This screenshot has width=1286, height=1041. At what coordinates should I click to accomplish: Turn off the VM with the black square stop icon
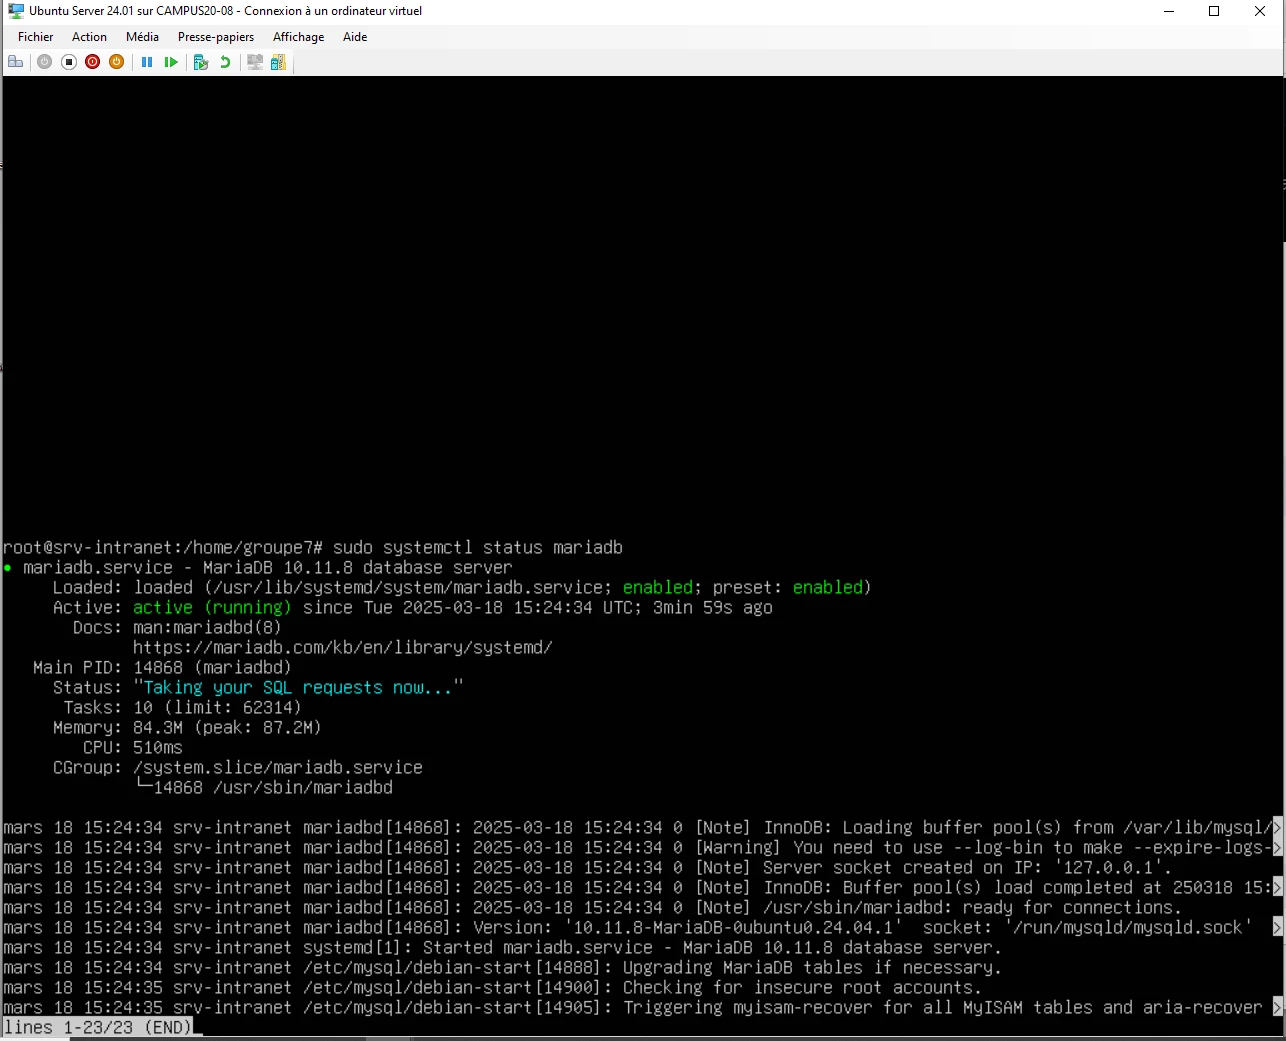69,62
